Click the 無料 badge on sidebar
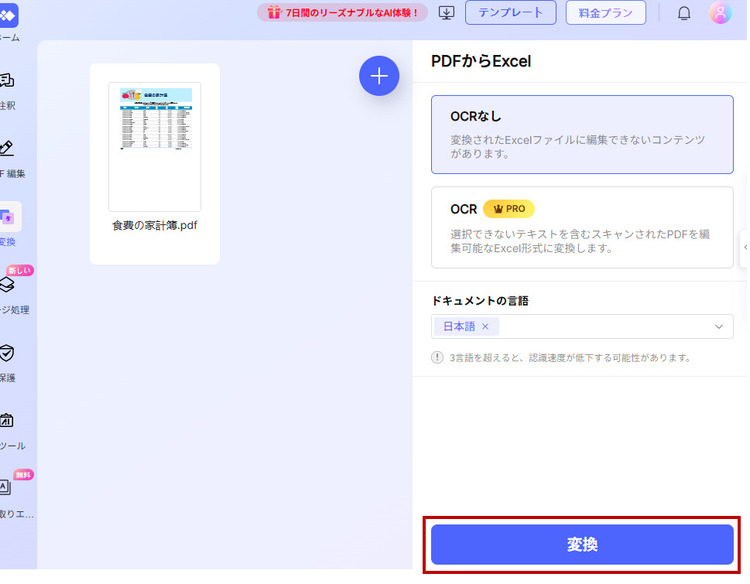The height and width of the screenshot is (584, 750). (23, 474)
